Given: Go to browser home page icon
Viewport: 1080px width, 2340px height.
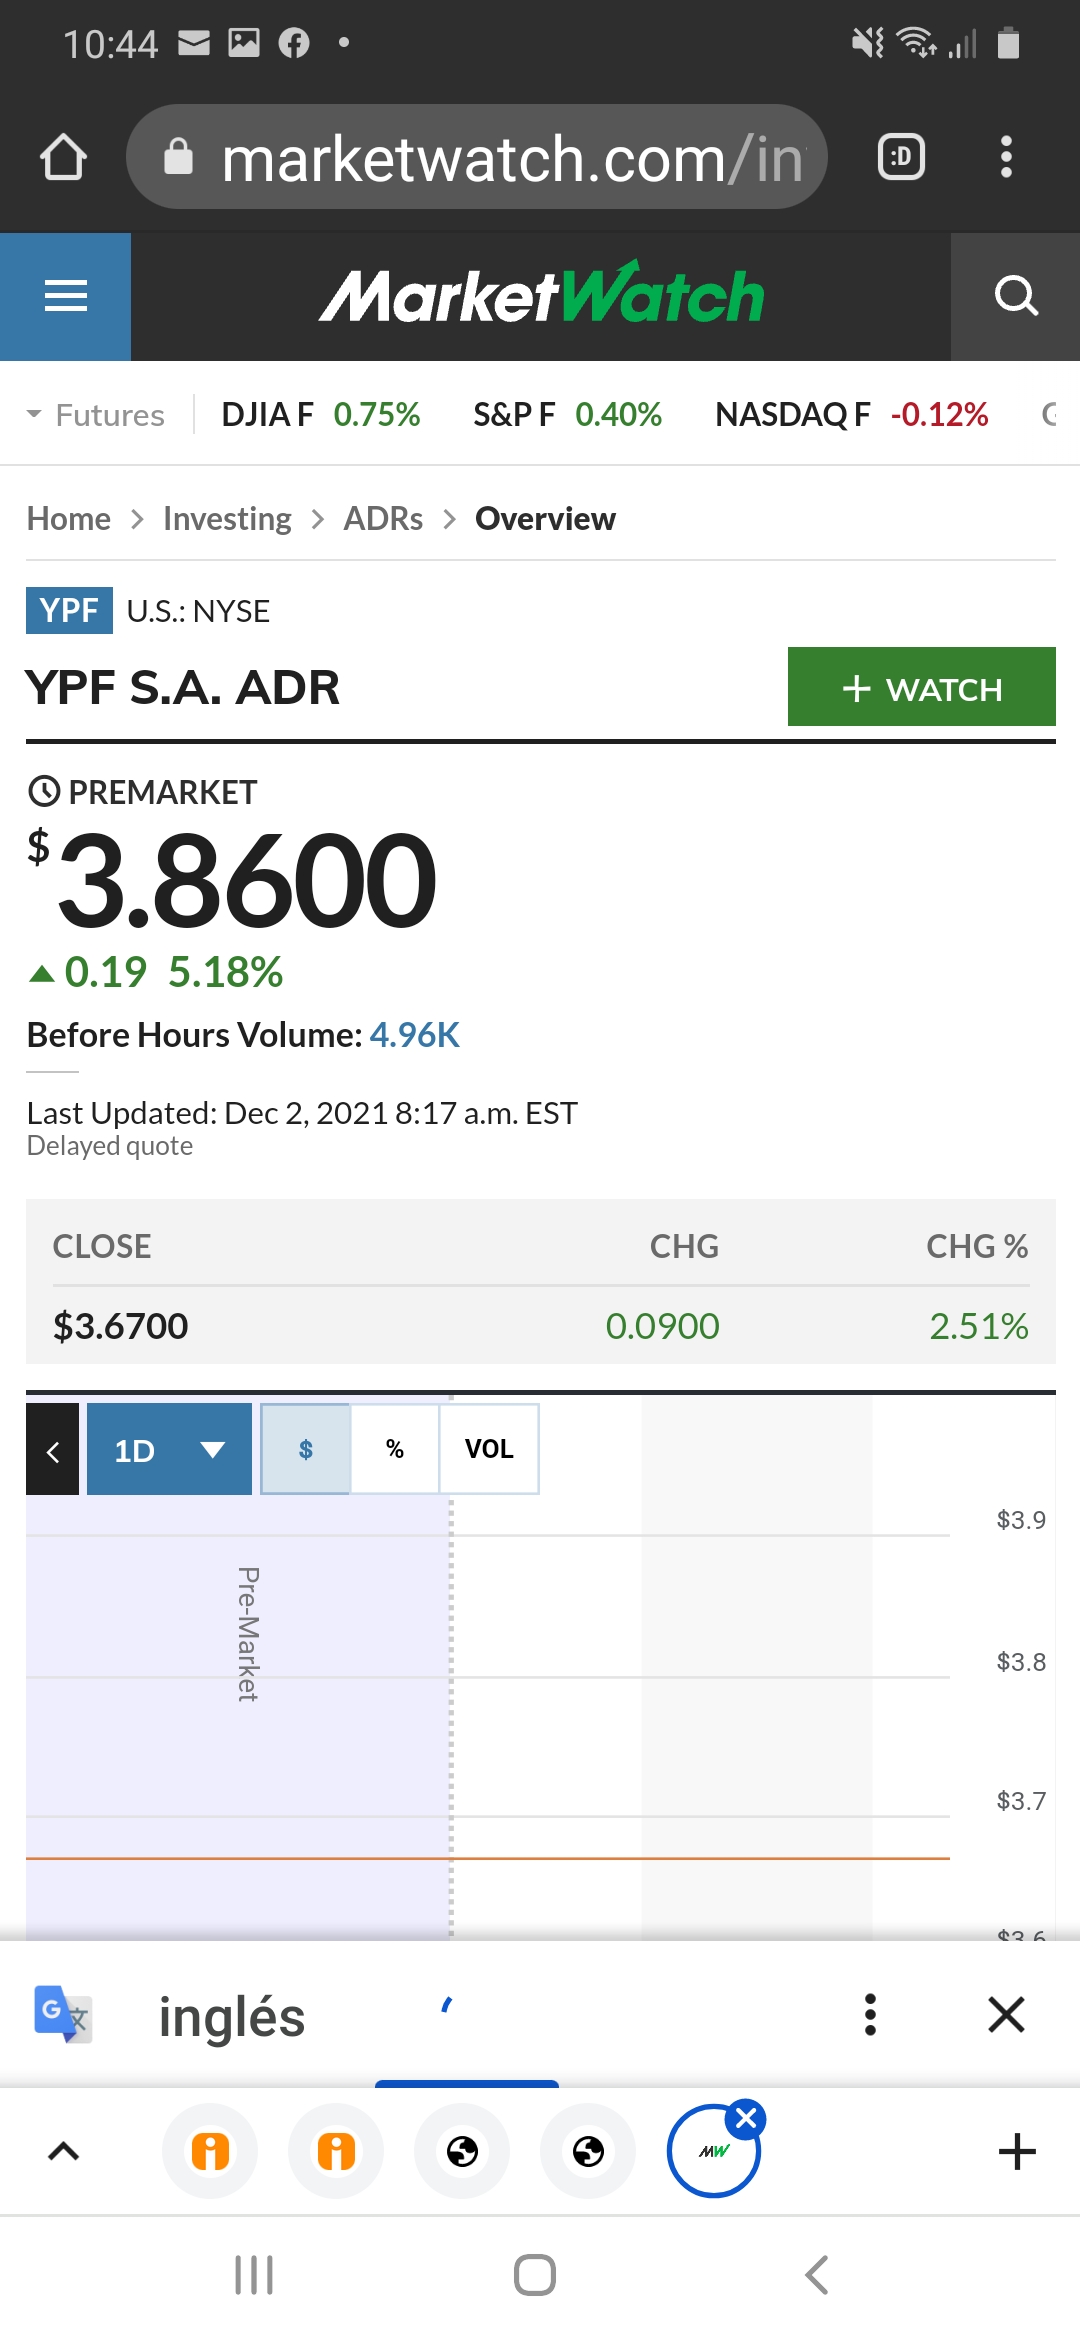Looking at the screenshot, I should [63, 157].
